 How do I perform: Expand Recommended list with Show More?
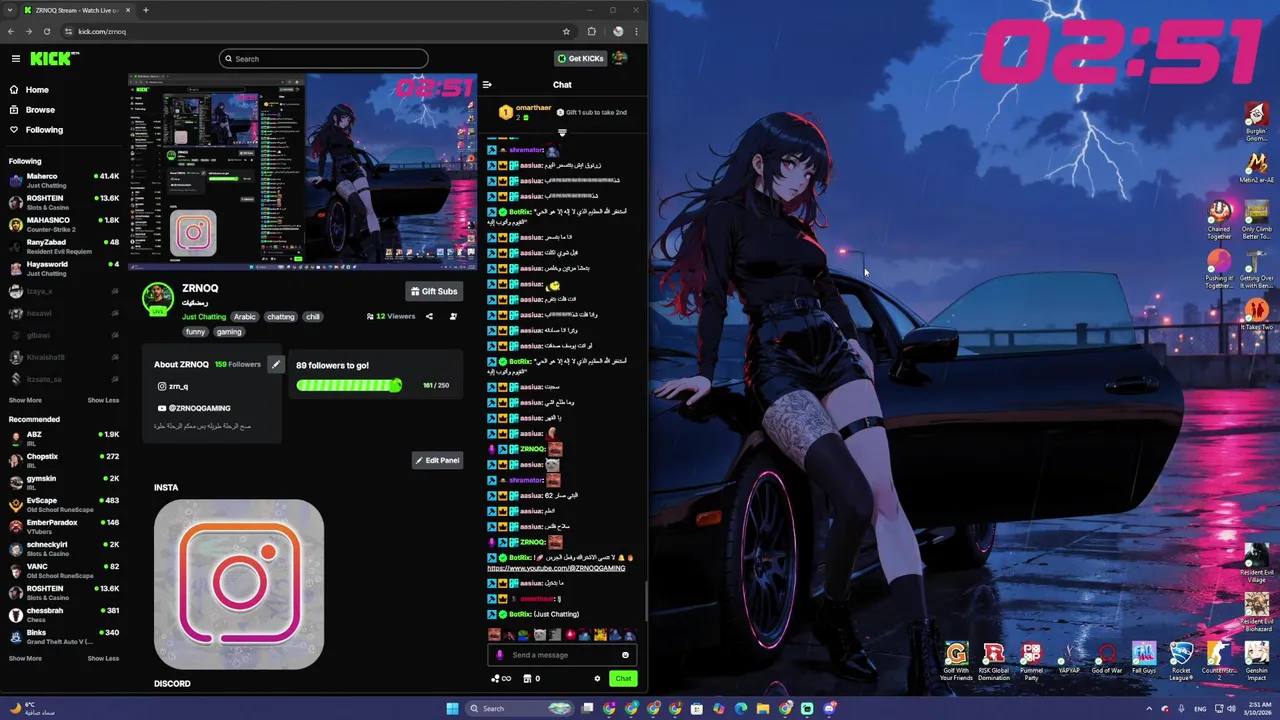tap(25, 658)
